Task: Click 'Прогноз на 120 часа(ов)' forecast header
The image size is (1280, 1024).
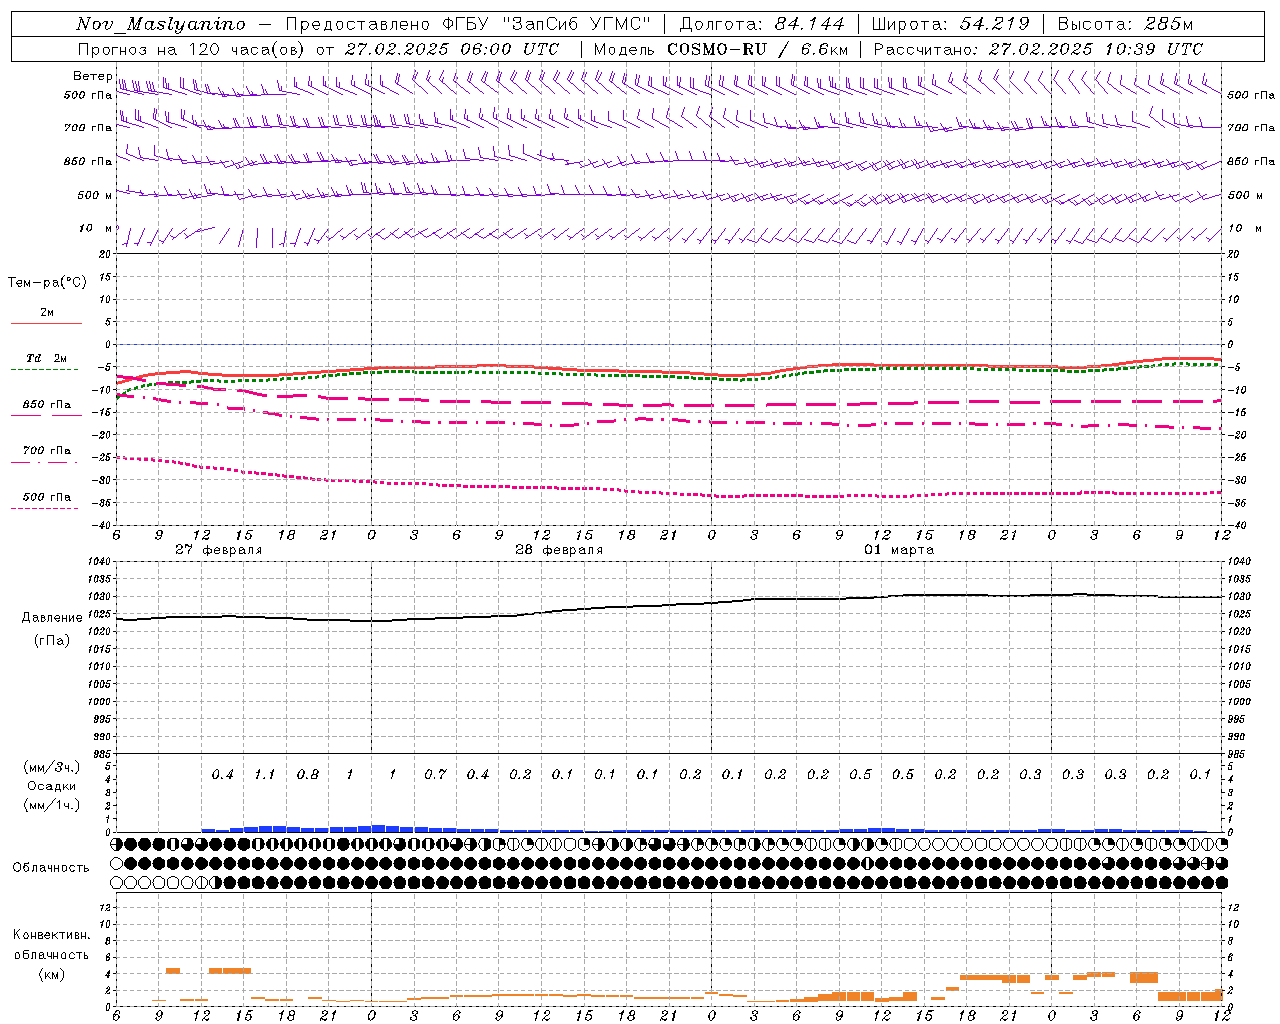Action: (193, 49)
